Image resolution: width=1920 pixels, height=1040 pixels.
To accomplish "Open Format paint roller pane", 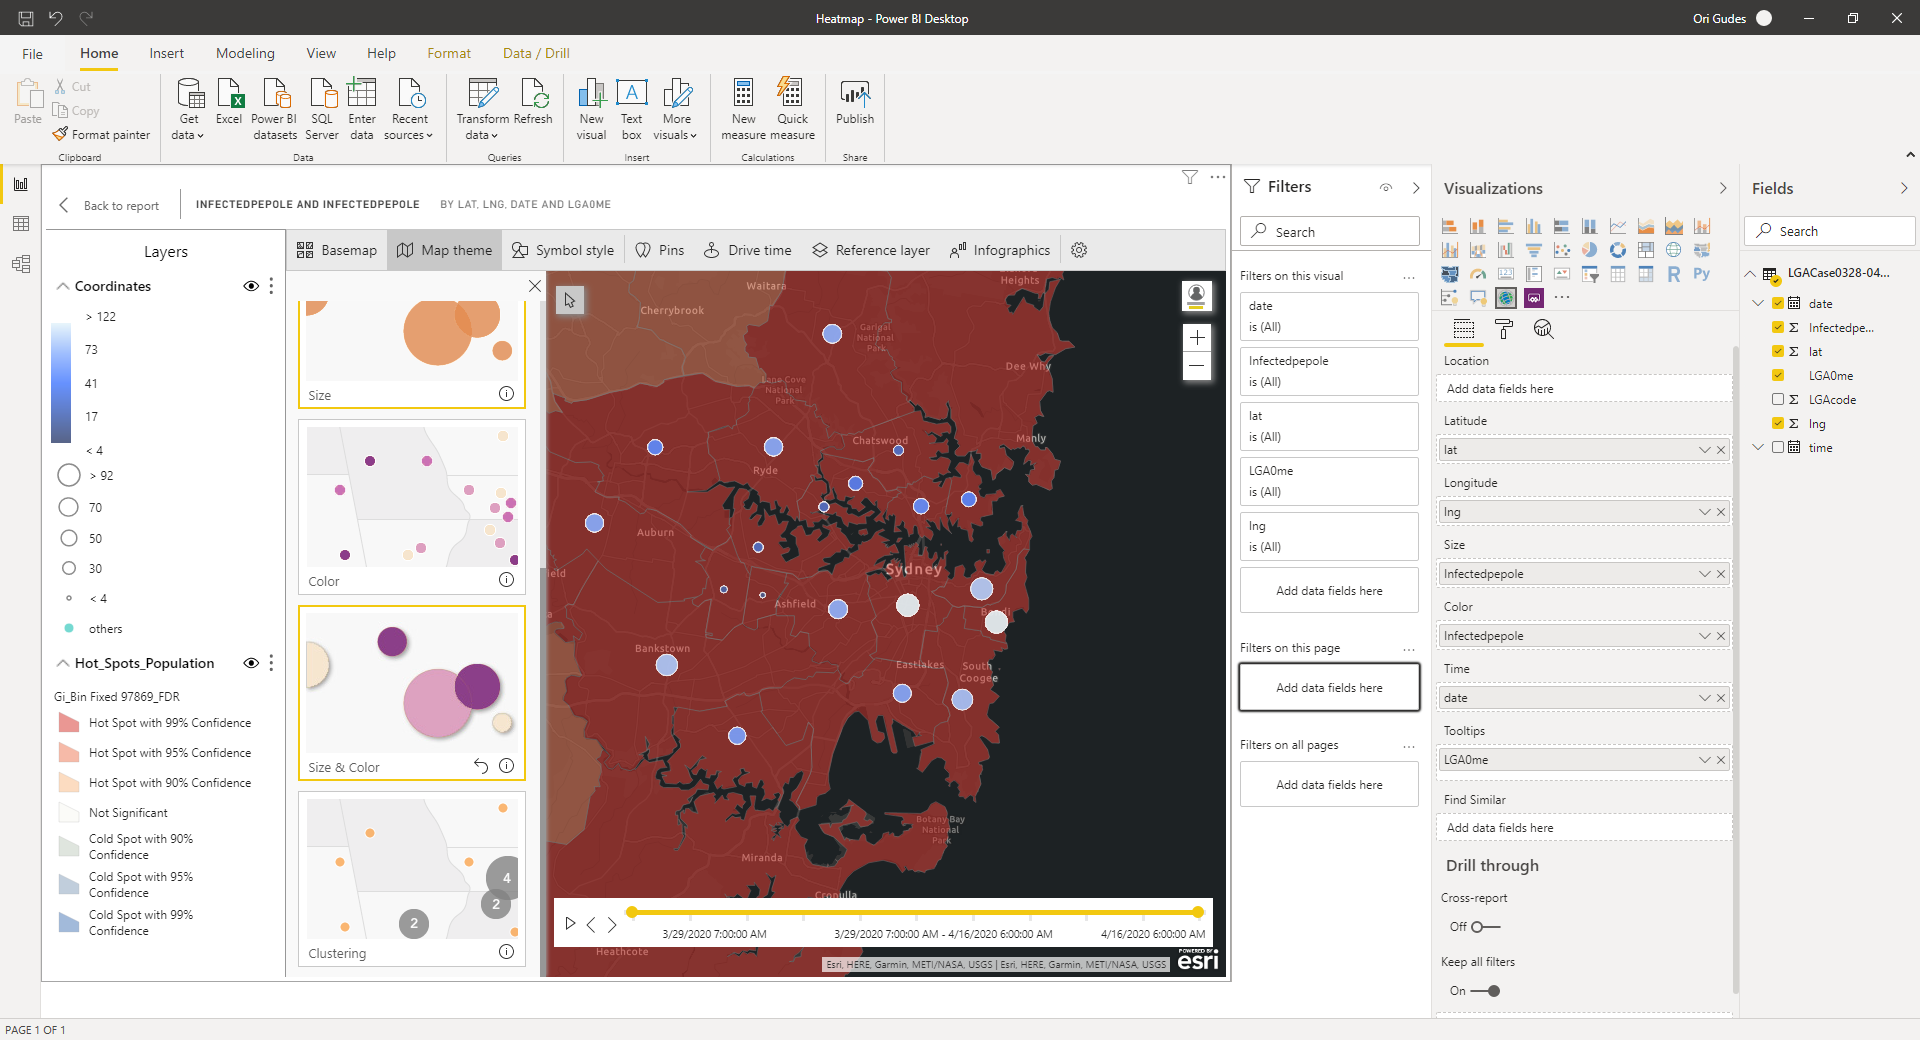I will click(1504, 329).
